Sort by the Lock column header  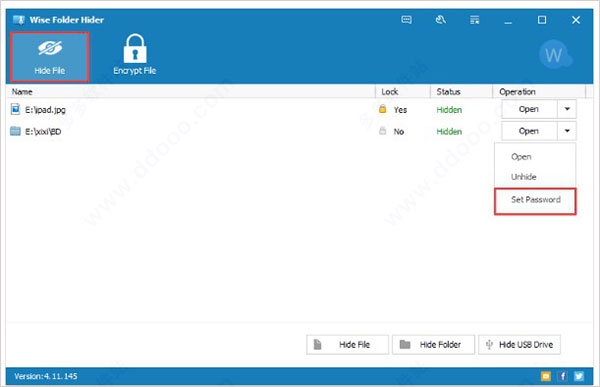tap(390, 92)
